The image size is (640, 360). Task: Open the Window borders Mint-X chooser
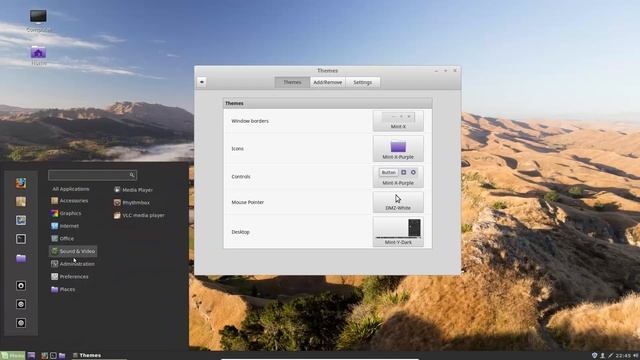(x=398, y=121)
